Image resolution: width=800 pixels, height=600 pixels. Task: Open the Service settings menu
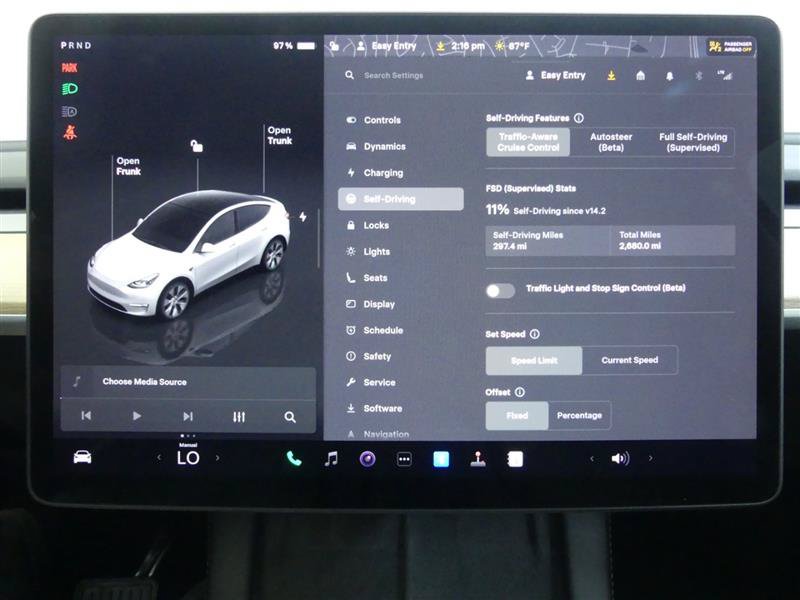click(401, 383)
